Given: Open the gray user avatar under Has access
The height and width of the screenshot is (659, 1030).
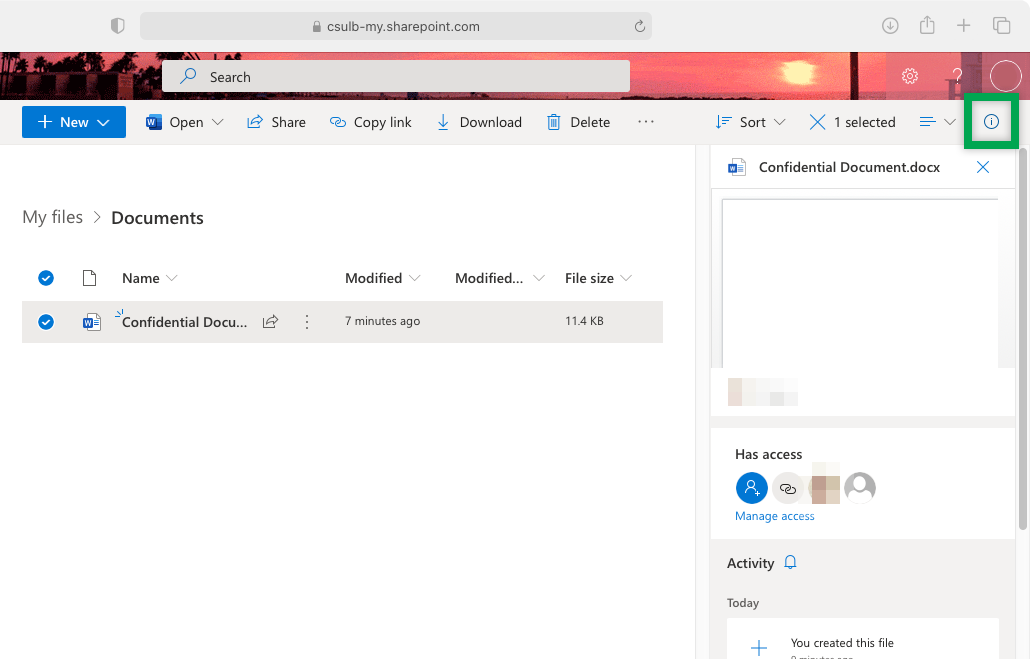Looking at the screenshot, I should pos(860,488).
